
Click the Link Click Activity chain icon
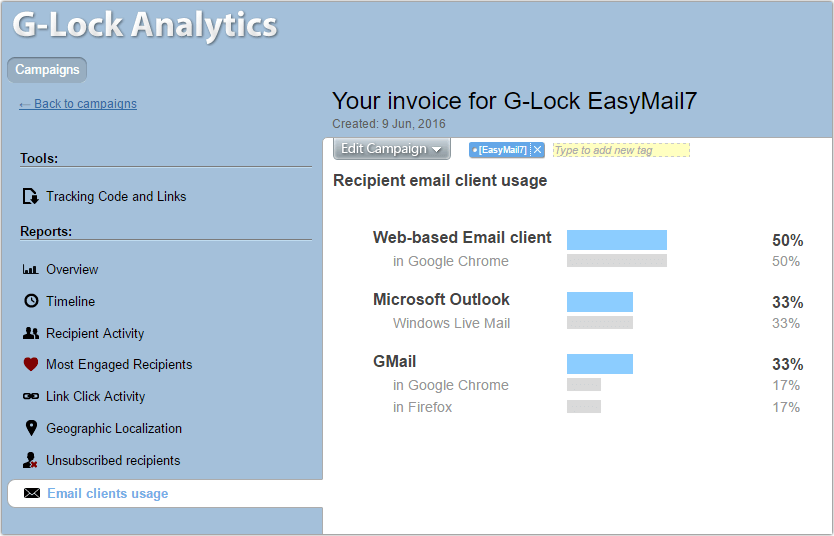pyautogui.click(x=31, y=396)
